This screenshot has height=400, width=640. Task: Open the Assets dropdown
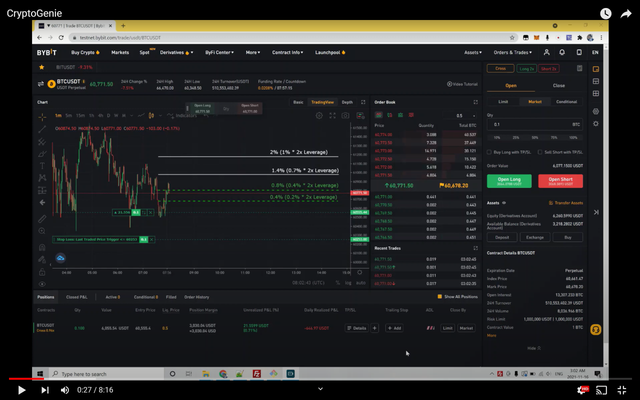click(x=473, y=52)
